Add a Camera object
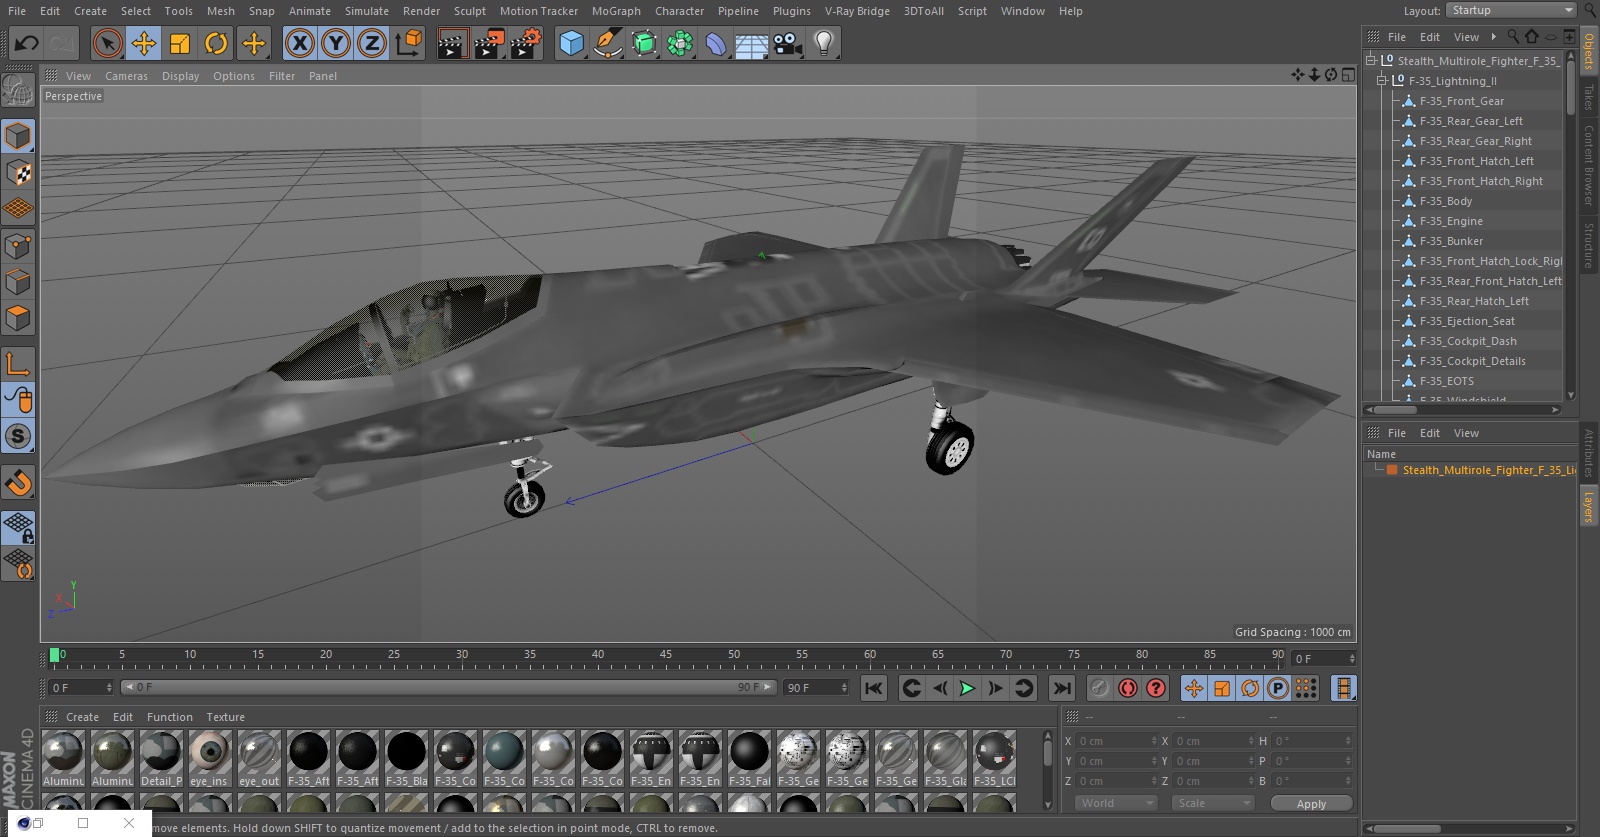This screenshot has height=837, width=1600. 788,43
